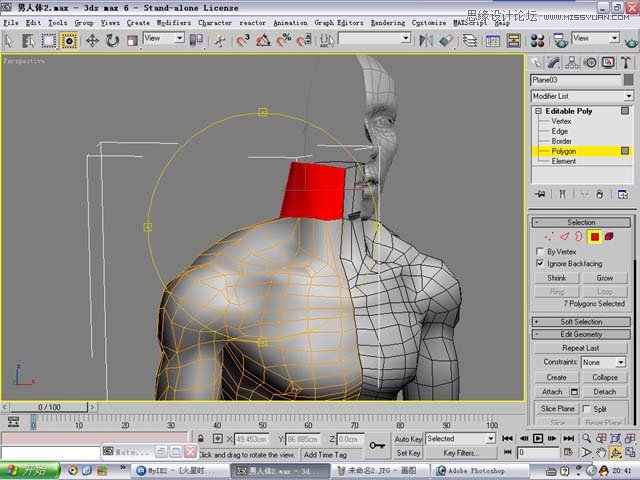Activate Select and Scale tool

(132, 41)
